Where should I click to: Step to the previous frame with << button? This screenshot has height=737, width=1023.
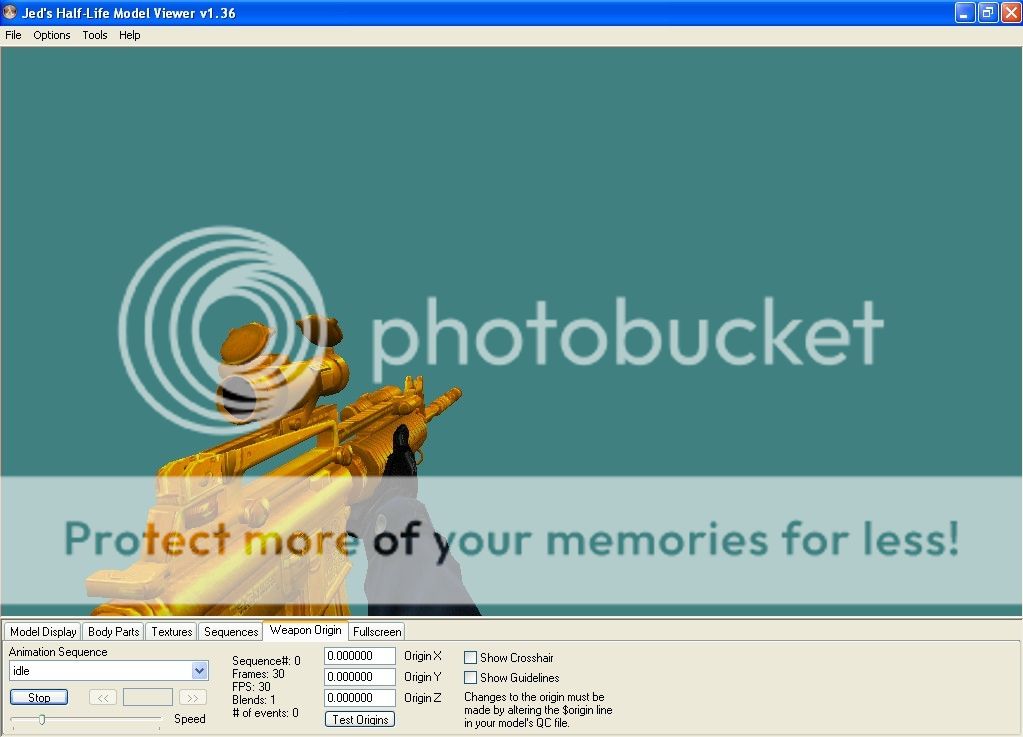tap(103, 698)
